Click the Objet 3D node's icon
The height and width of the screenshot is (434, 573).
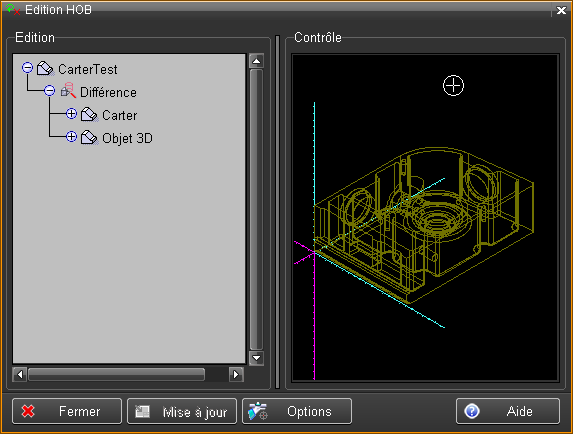click(90, 137)
